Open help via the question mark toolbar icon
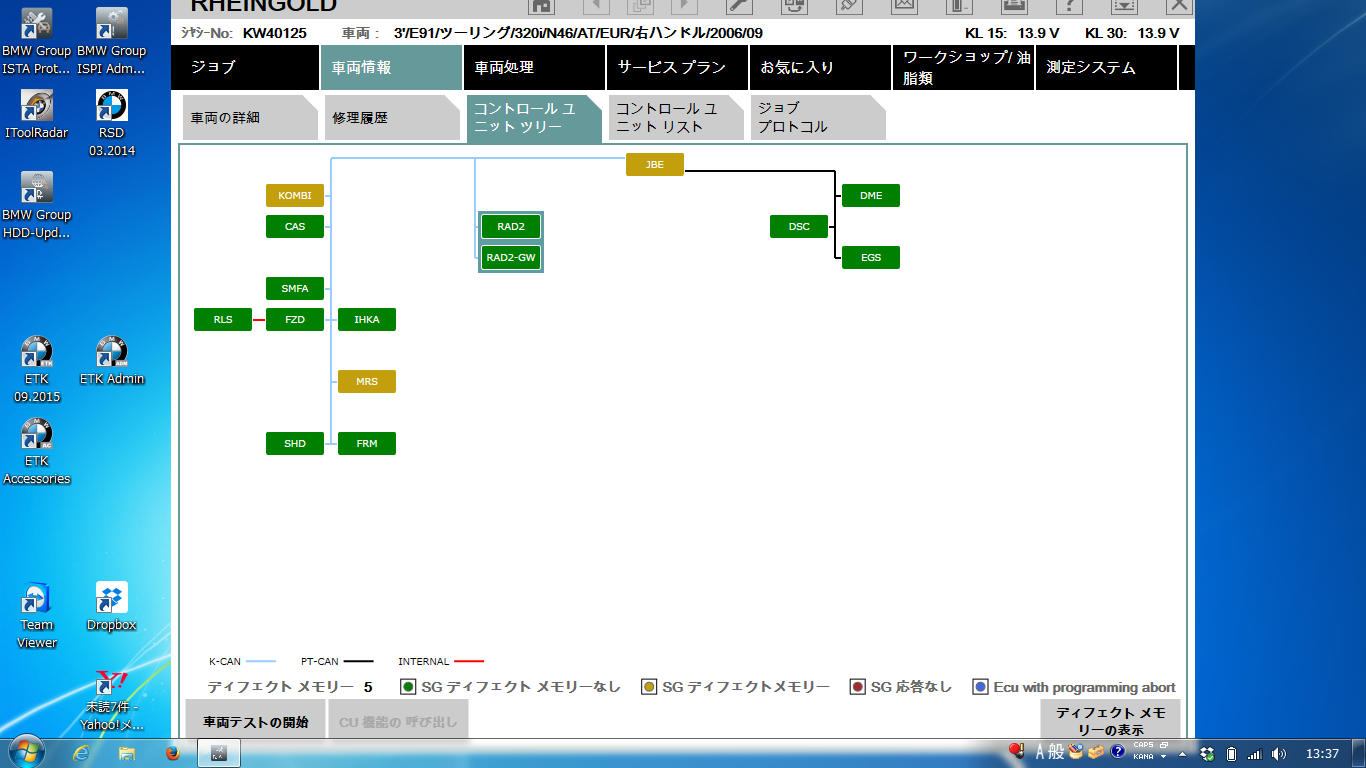 [1069, 6]
